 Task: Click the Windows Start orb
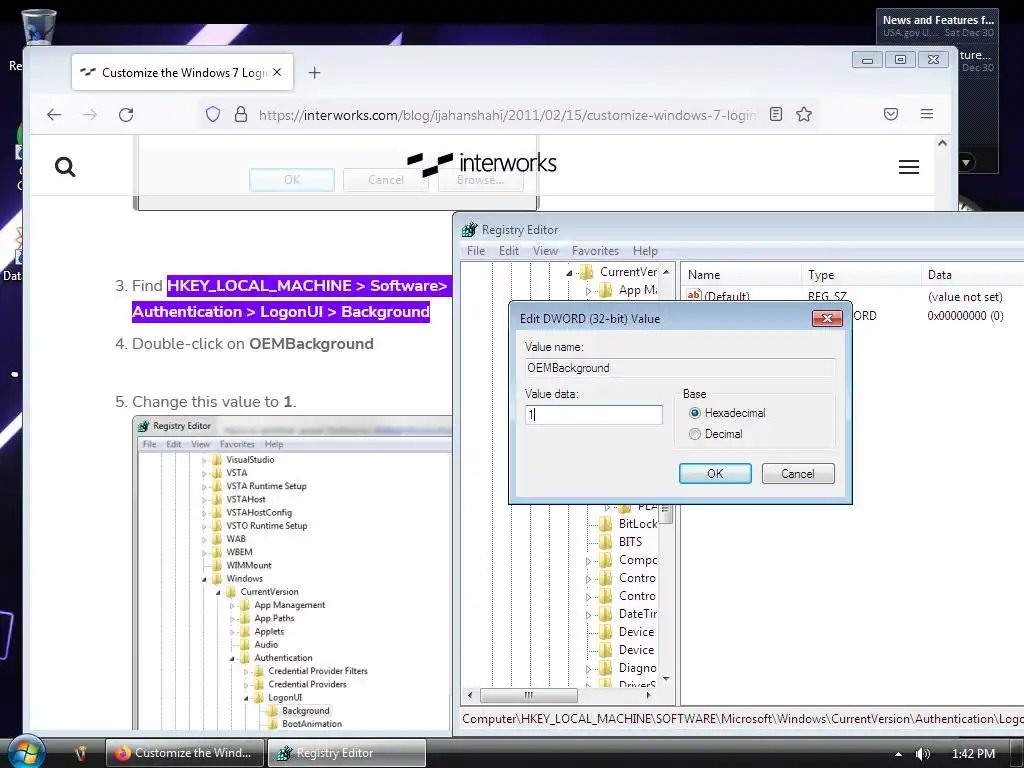pos(25,752)
